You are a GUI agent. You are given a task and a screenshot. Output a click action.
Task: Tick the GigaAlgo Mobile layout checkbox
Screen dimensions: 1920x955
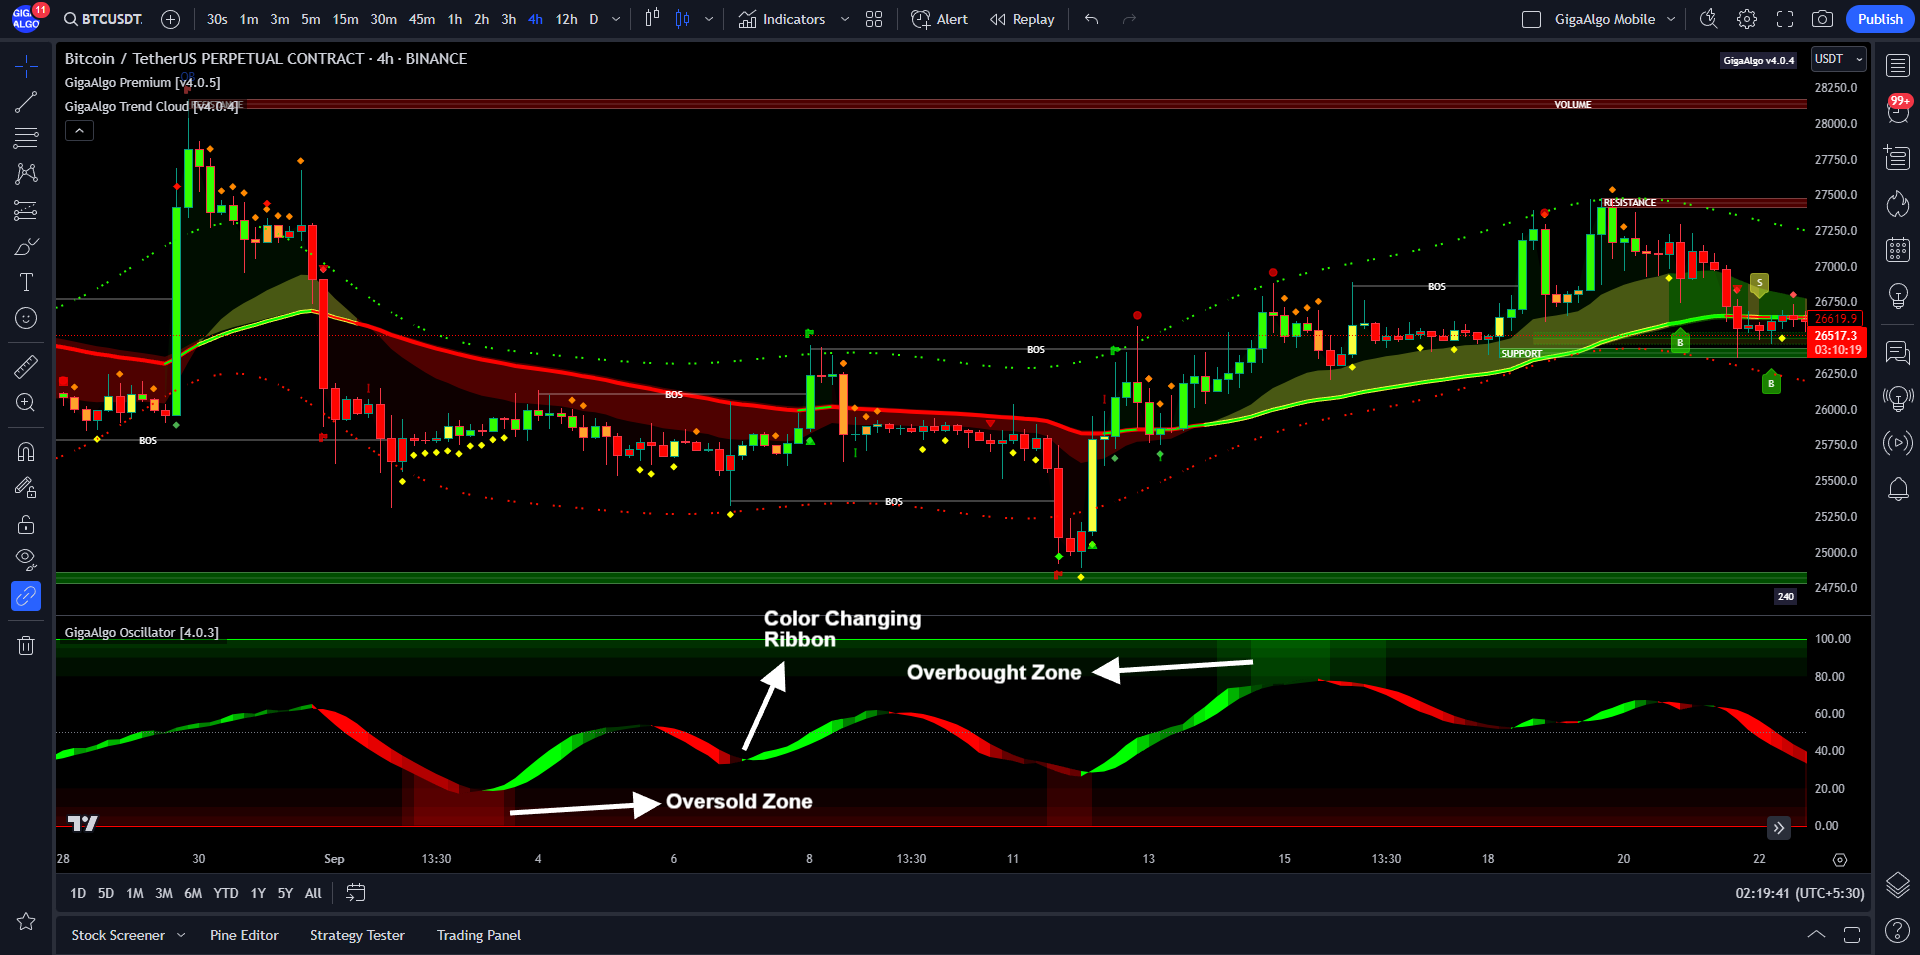pyautogui.click(x=1531, y=19)
